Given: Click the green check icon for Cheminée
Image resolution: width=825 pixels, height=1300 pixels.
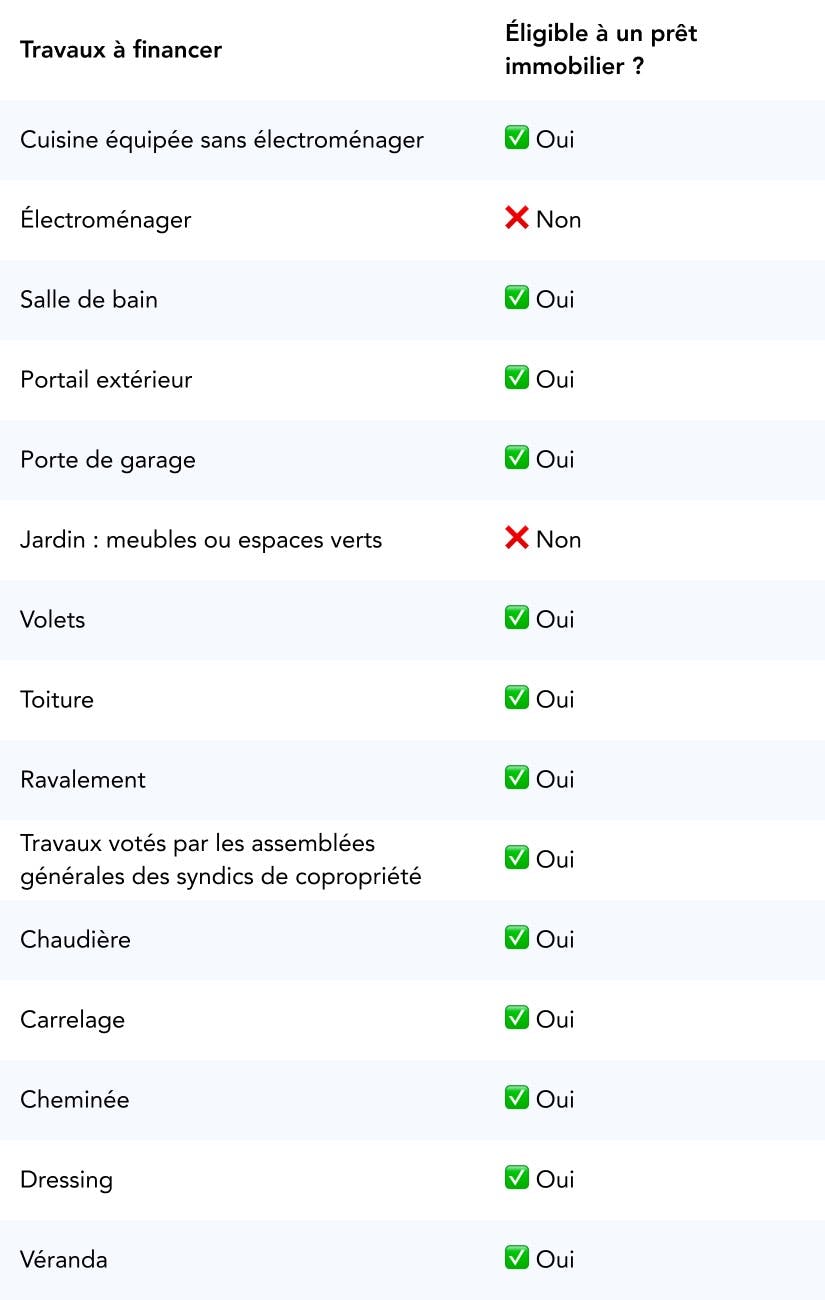Looking at the screenshot, I should point(516,1098).
